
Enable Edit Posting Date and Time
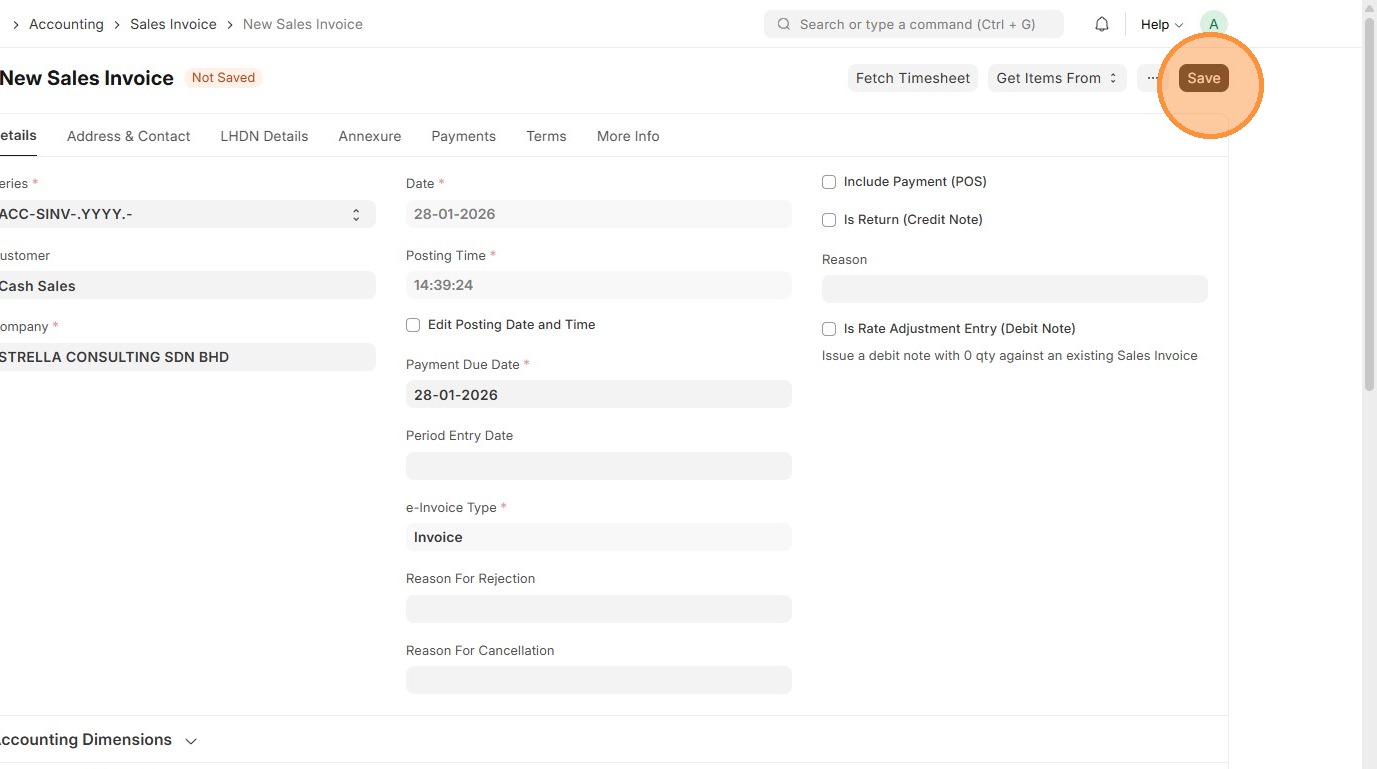pyautogui.click(x=413, y=325)
